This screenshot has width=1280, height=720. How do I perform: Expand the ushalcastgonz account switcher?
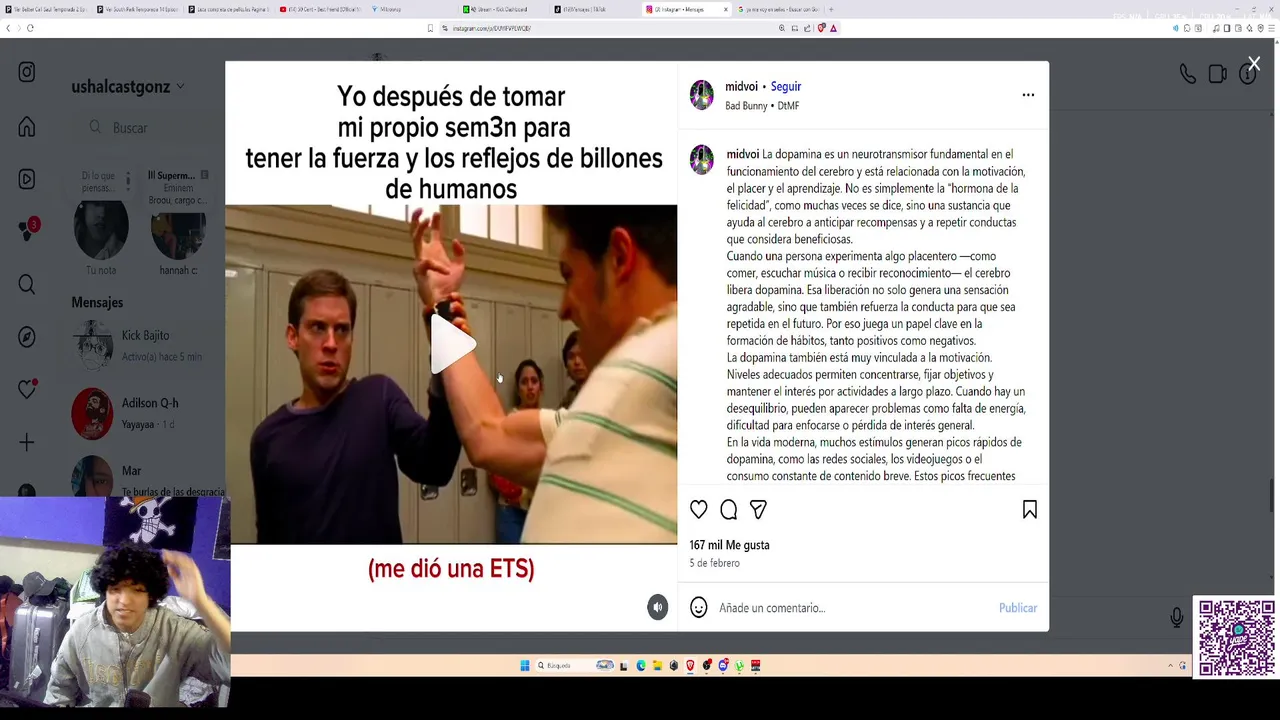tap(128, 87)
